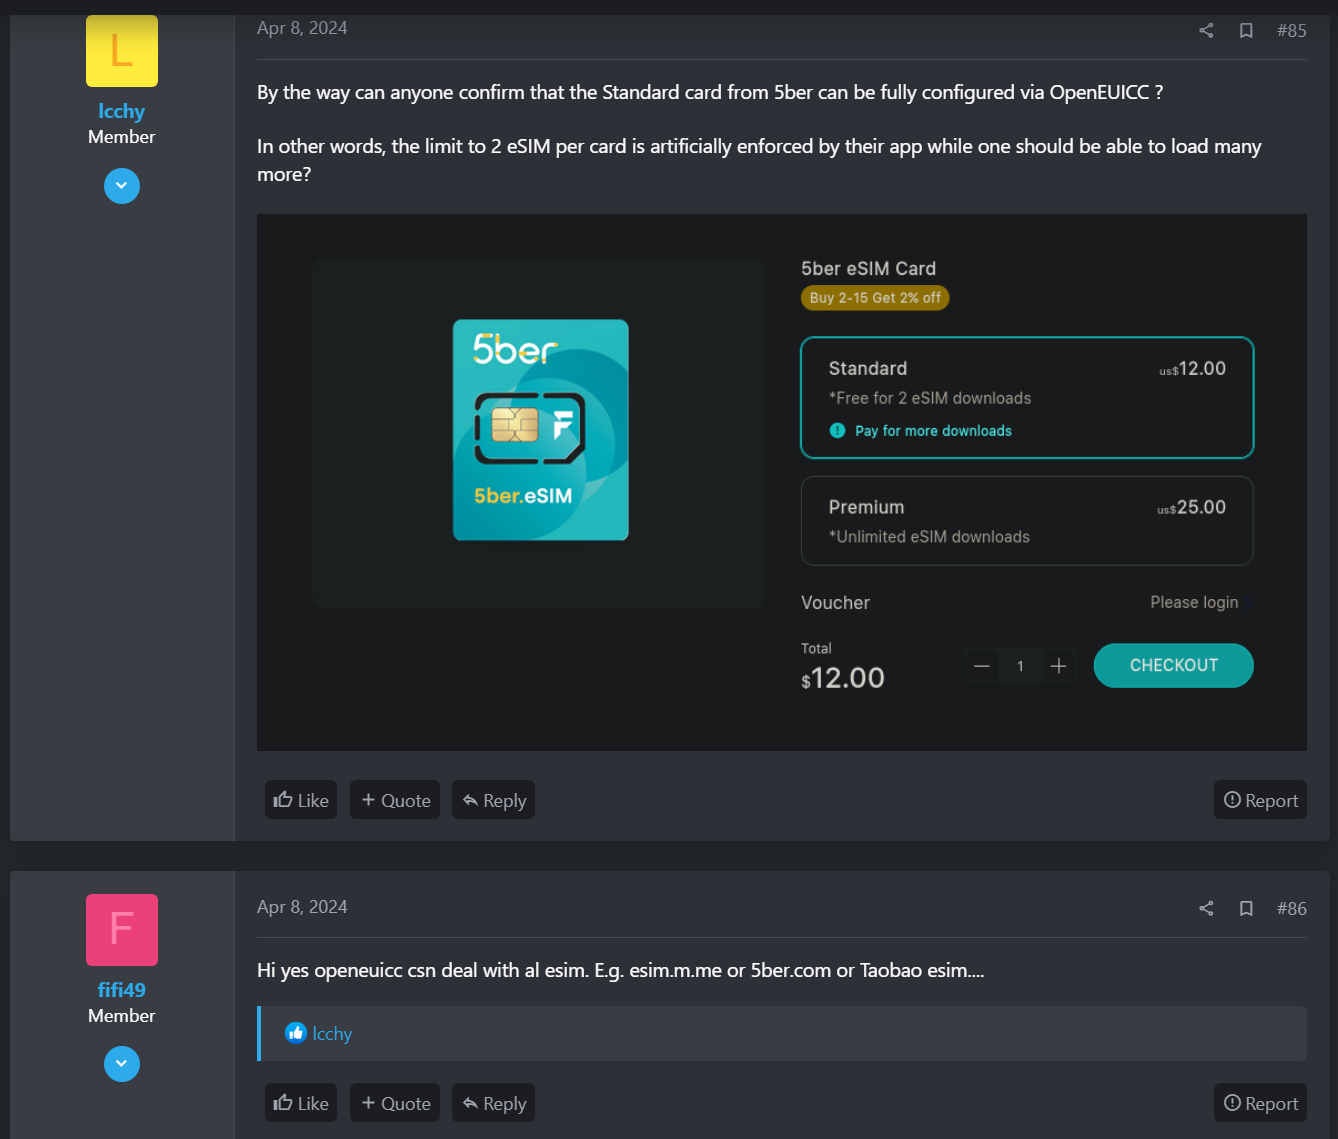The image size is (1338, 1139).
Task: Increase quantity with plus button
Action: [1058, 666]
